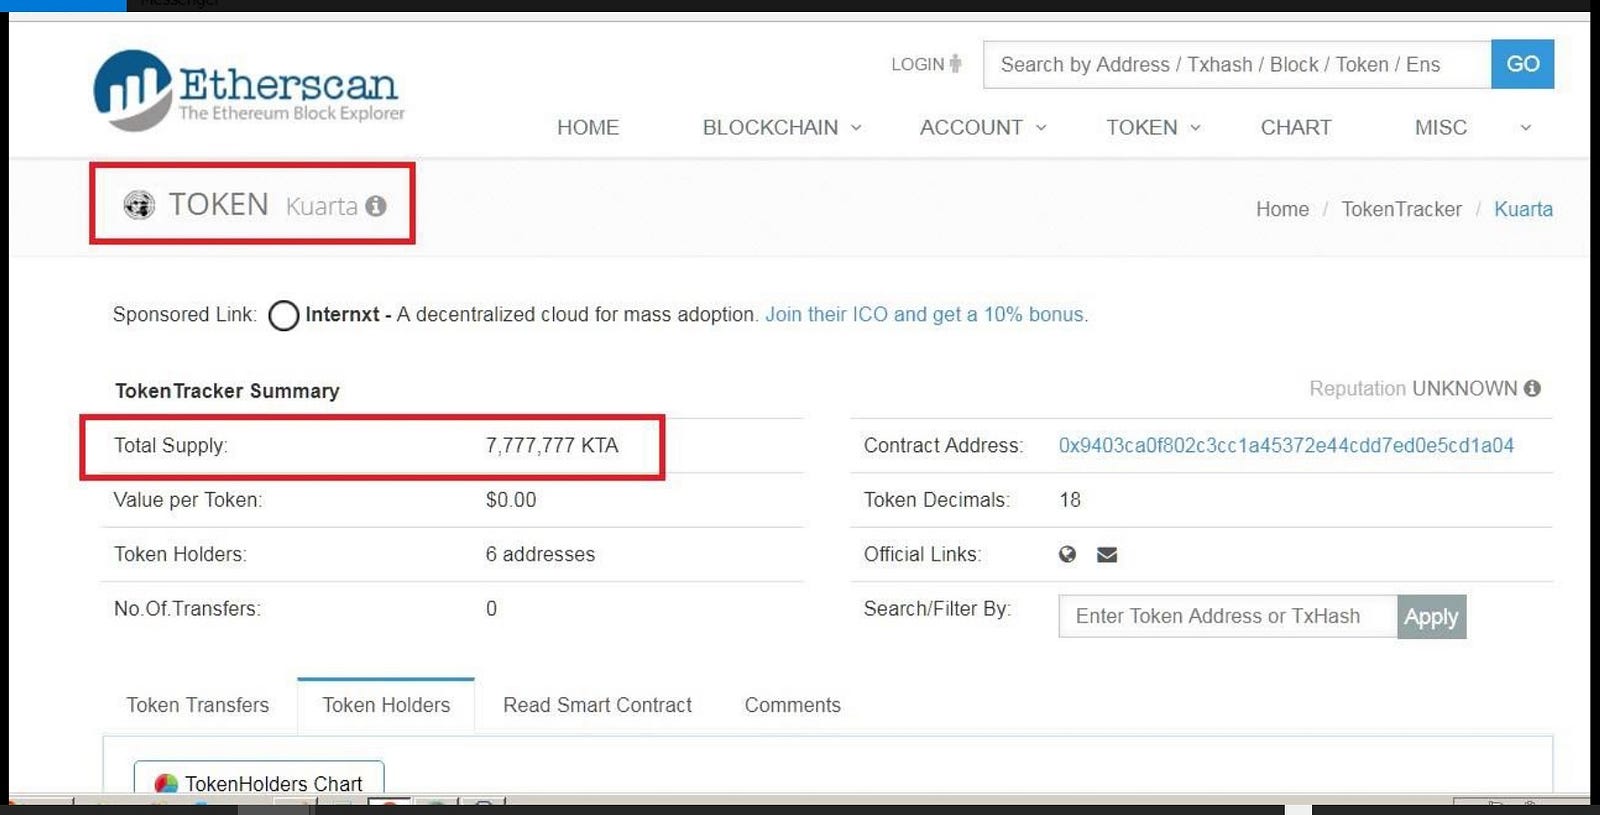Click the 'Token Holders:' summary label
The width and height of the screenshot is (1600, 815).
(x=180, y=554)
